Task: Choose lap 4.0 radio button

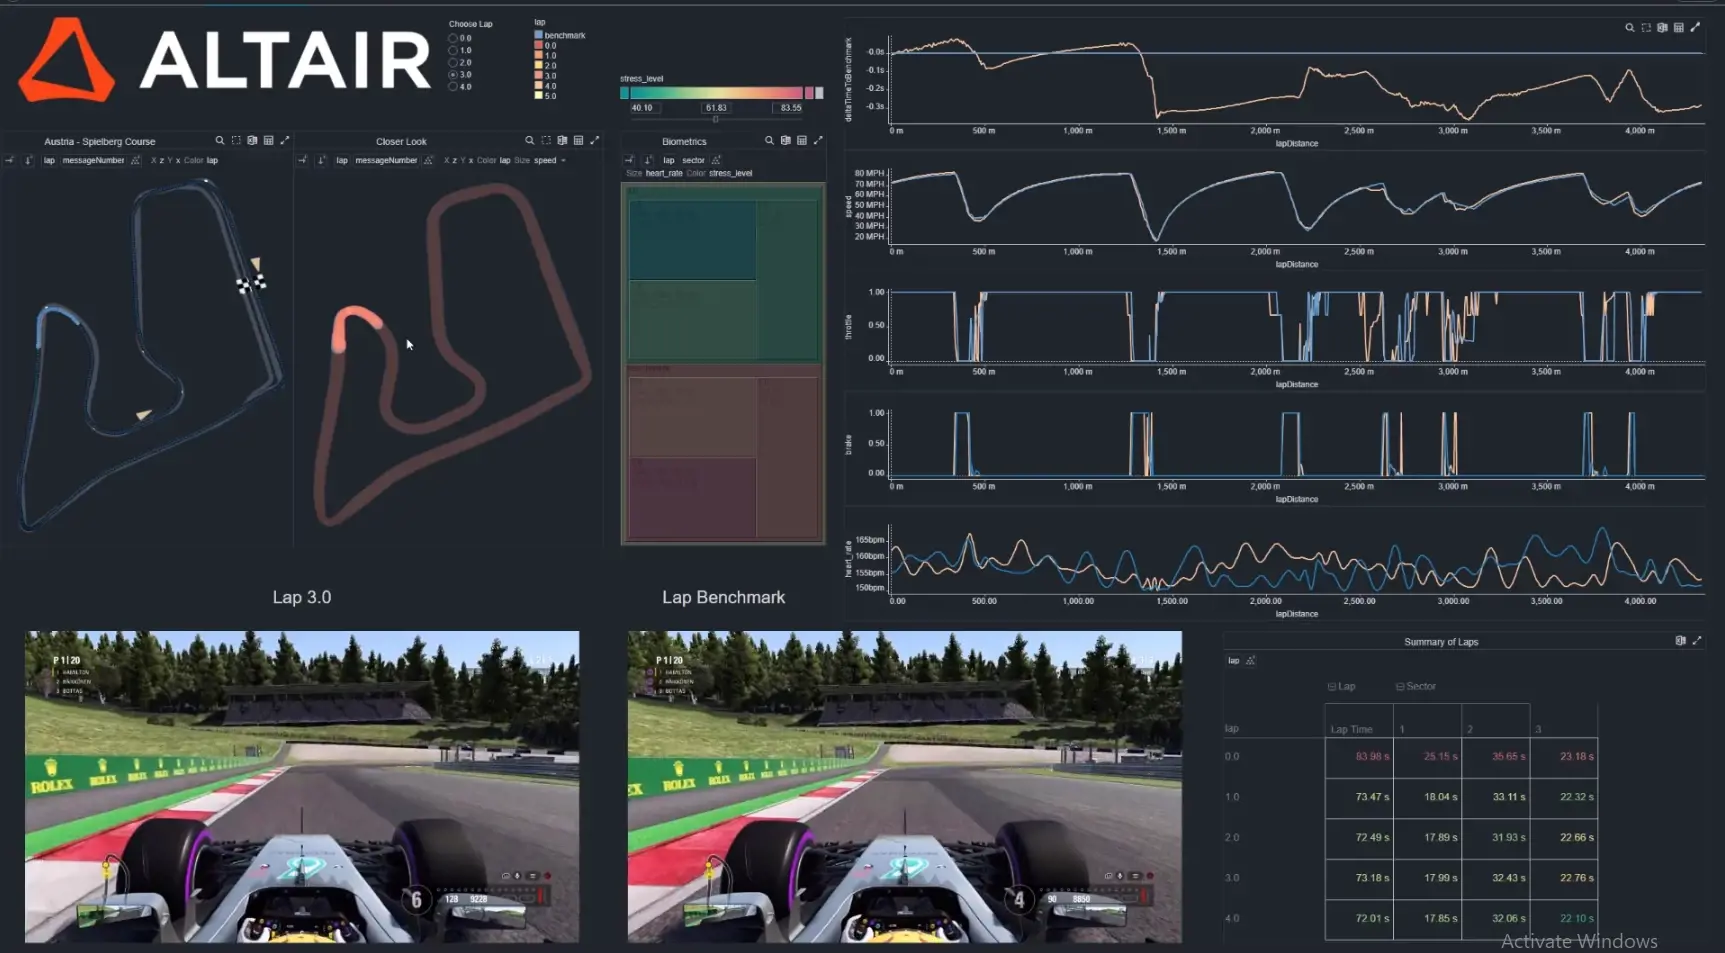Action: (452, 86)
